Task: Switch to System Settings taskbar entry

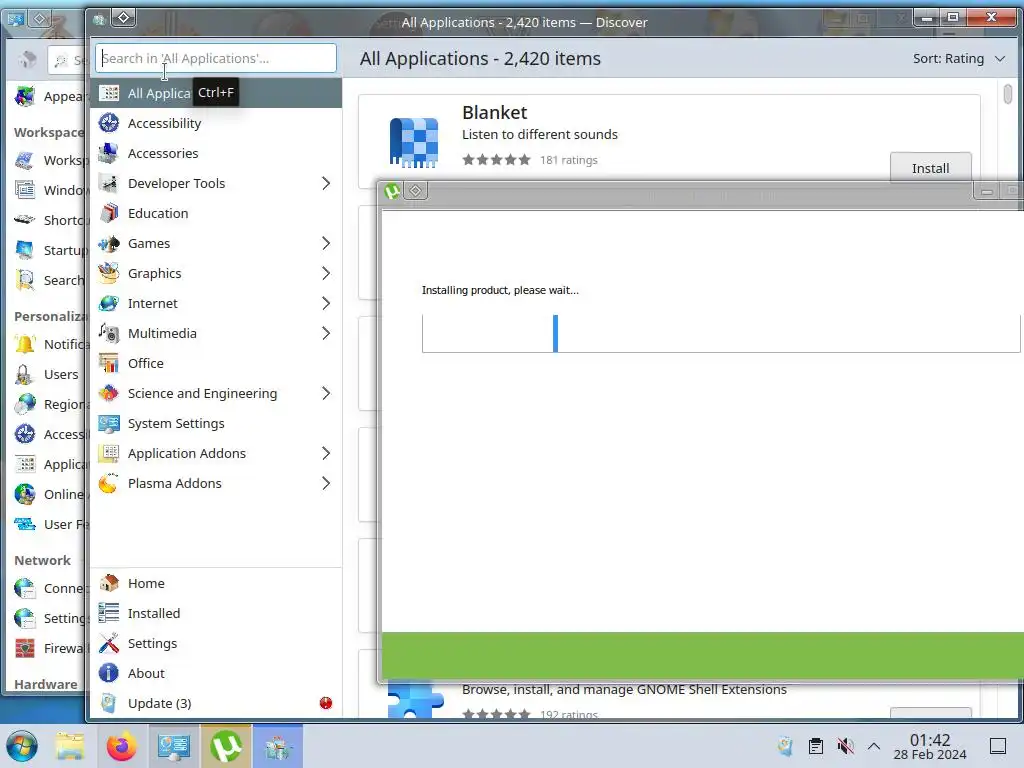Action: pyautogui.click(x=174, y=746)
